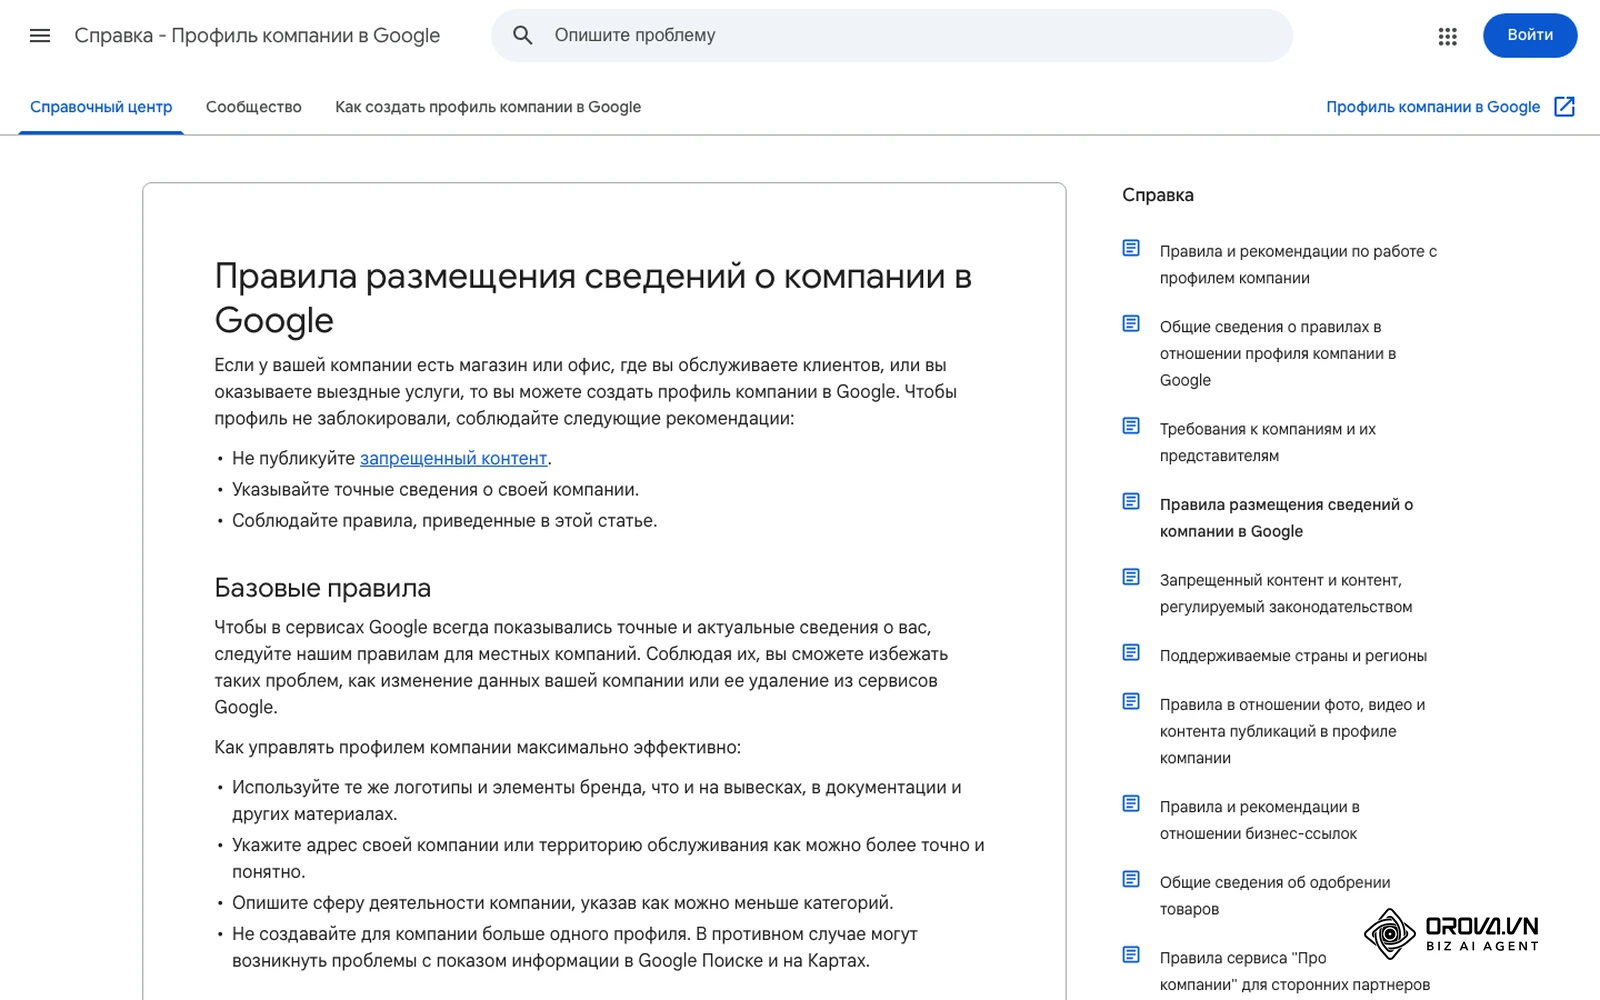The image size is (1600, 1000).
Task: Open Общие сведения о правилах в отношении профиля
Action: pos(1278,354)
